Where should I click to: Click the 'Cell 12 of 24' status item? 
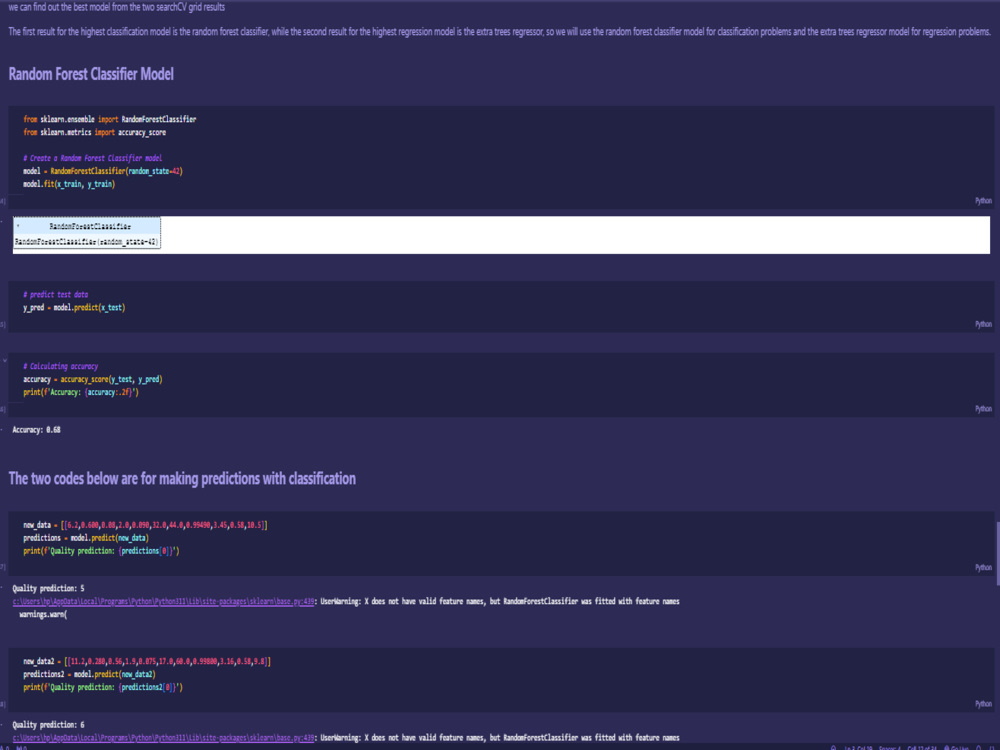click(x=922, y=747)
